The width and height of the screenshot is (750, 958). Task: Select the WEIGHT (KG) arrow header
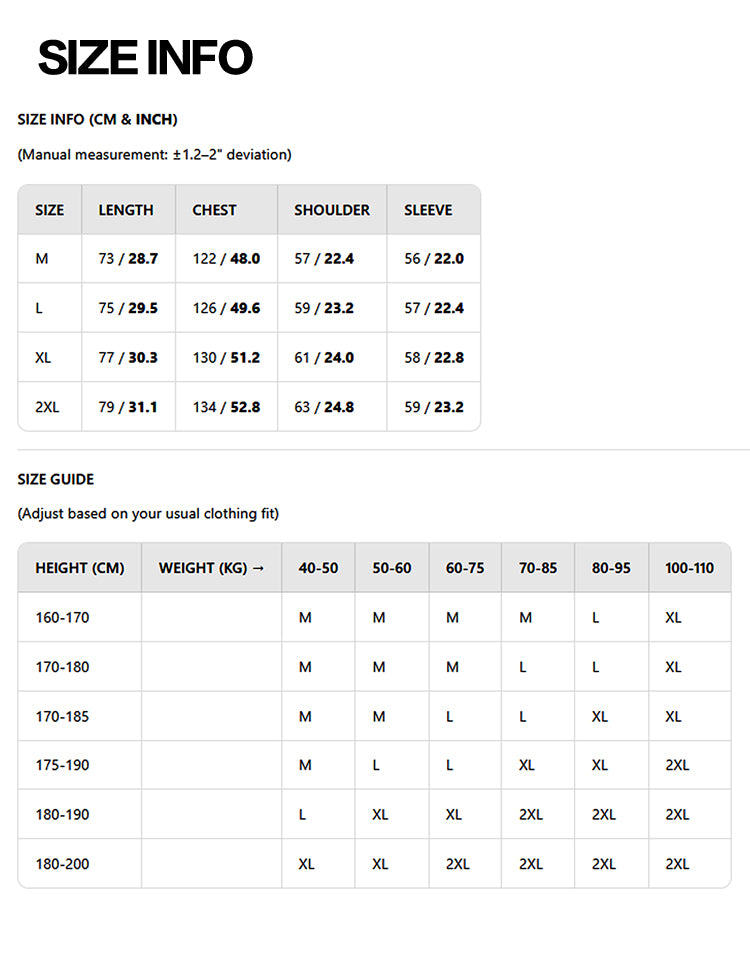point(211,568)
